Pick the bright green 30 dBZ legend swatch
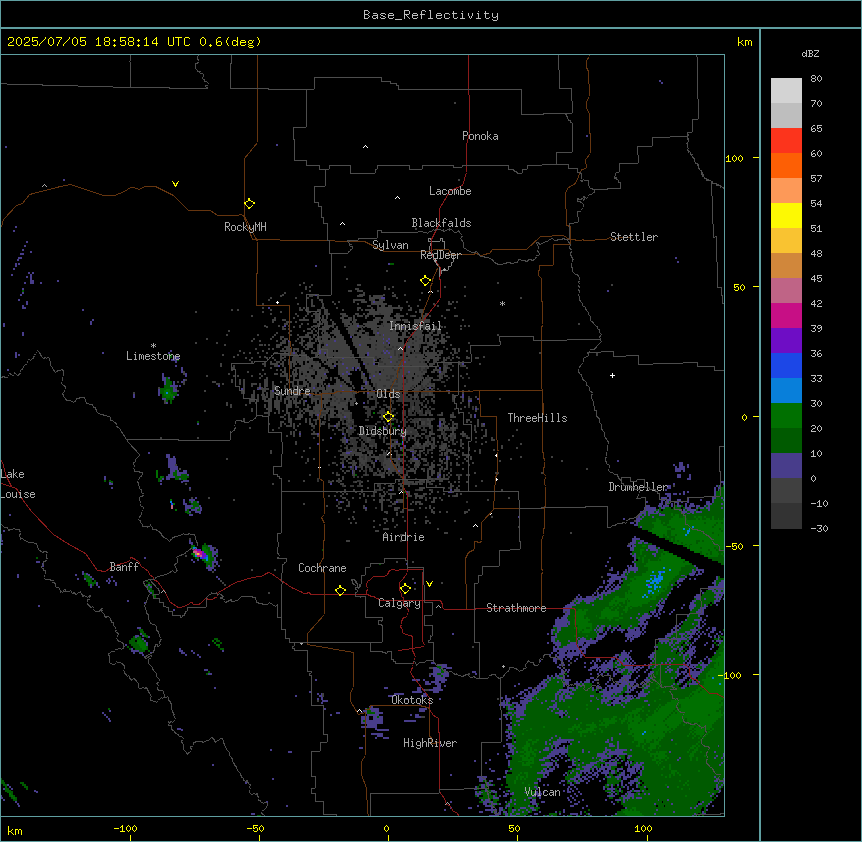Image resolution: width=862 pixels, height=842 pixels. tap(786, 416)
